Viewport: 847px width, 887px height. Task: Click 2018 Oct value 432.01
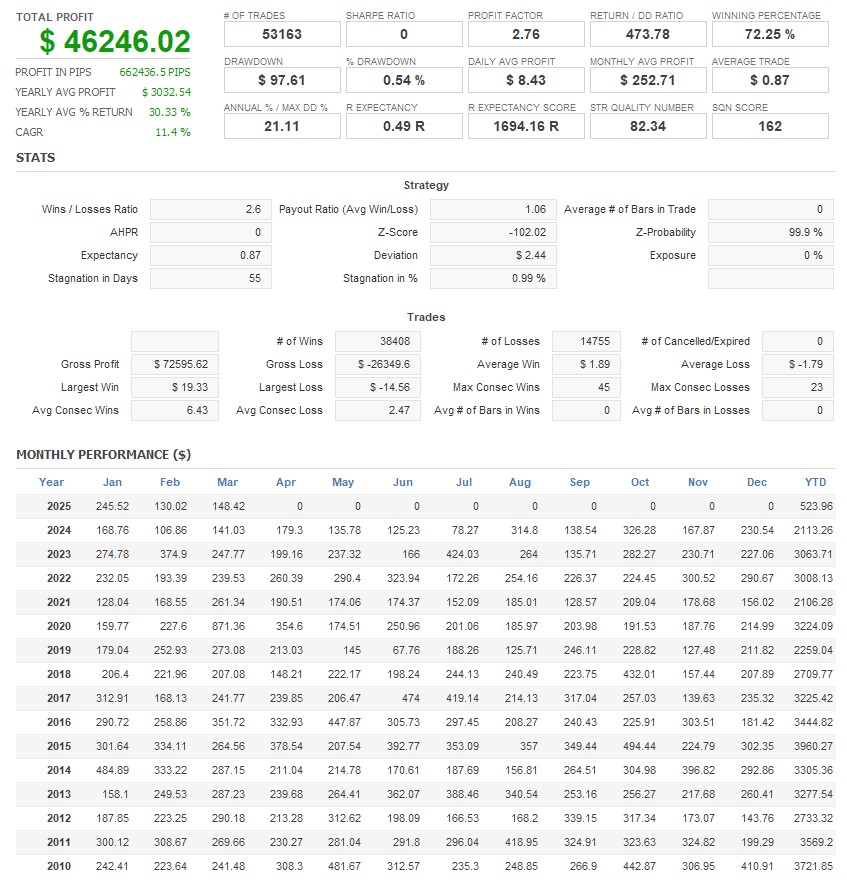[639, 674]
